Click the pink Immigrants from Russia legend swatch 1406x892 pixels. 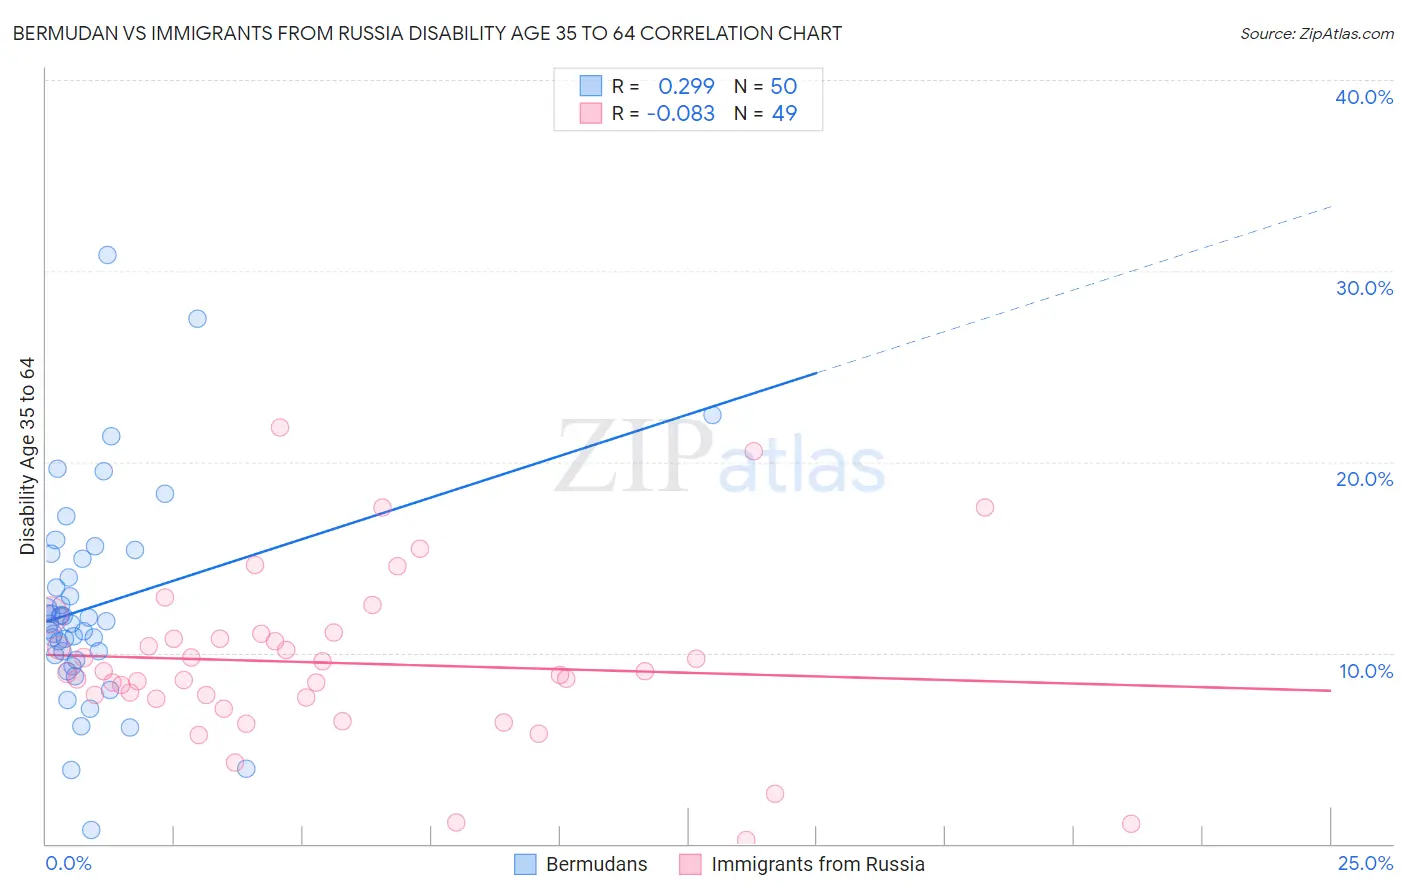(690, 864)
